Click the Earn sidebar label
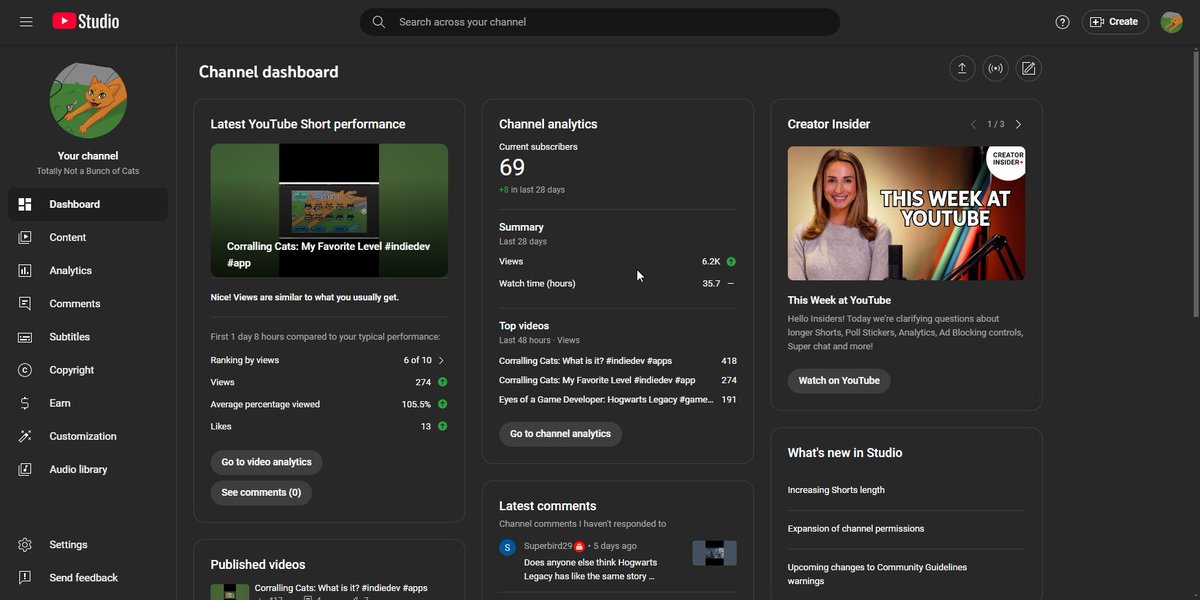This screenshot has height=600, width=1200. point(60,403)
